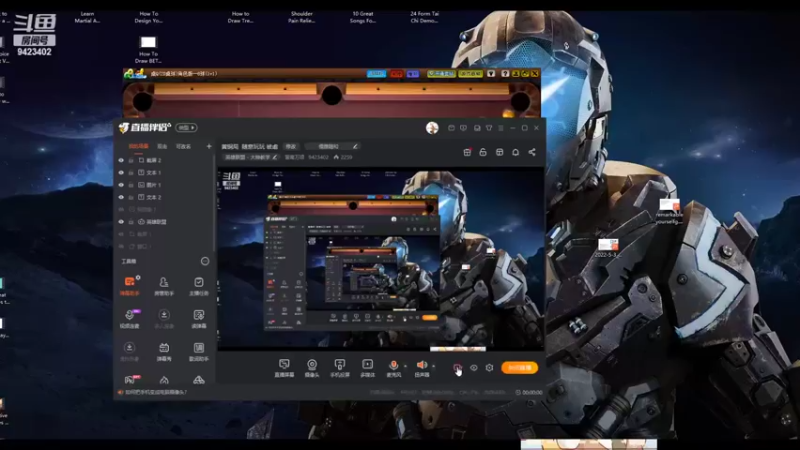The width and height of the screenshot is (800, 450).
Task: Click the tip link in status bar
Action: (156, 392)
